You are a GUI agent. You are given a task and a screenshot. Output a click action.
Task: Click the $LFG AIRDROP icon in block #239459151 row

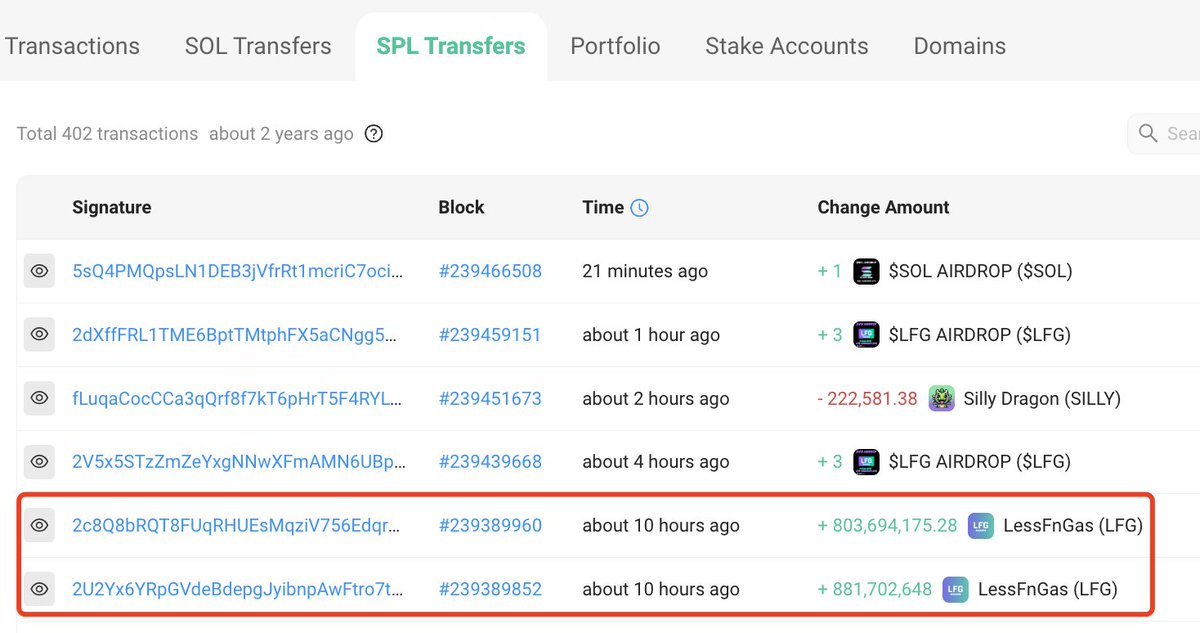coord(866,335)
